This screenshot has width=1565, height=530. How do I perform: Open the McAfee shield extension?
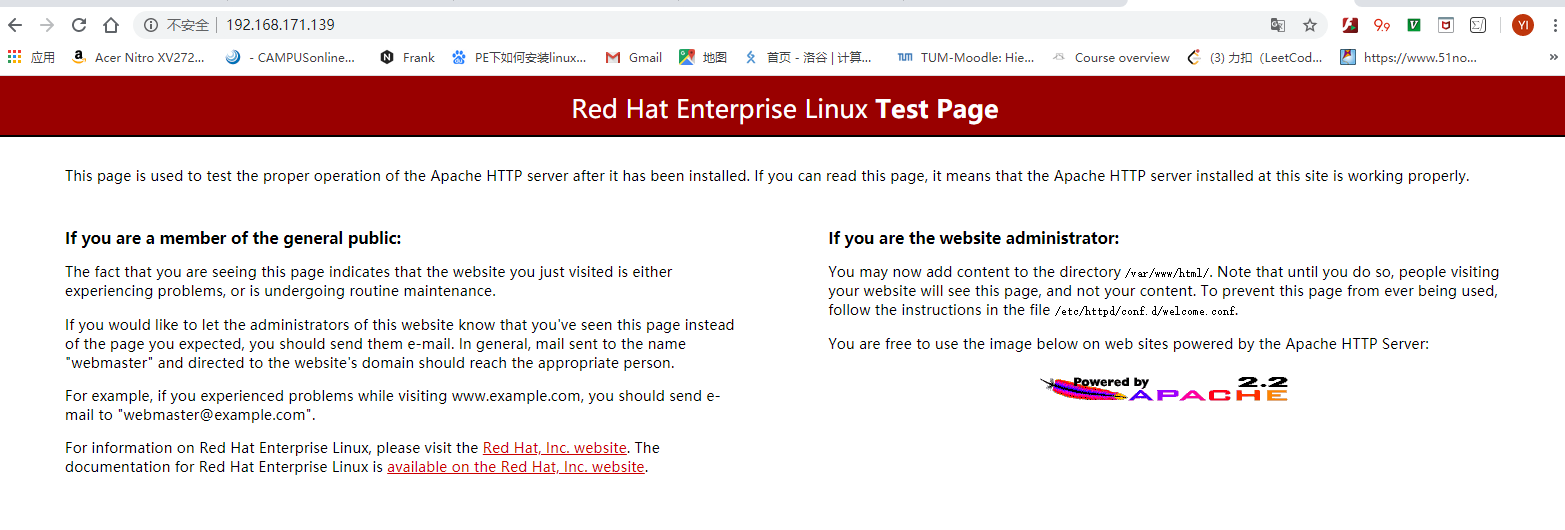[1446, 25]
